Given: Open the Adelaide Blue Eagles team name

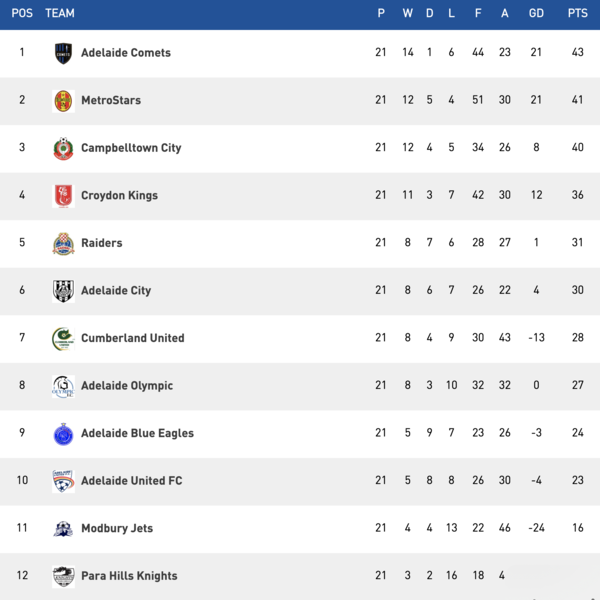Looking at the screenshot, I should 137,433.
